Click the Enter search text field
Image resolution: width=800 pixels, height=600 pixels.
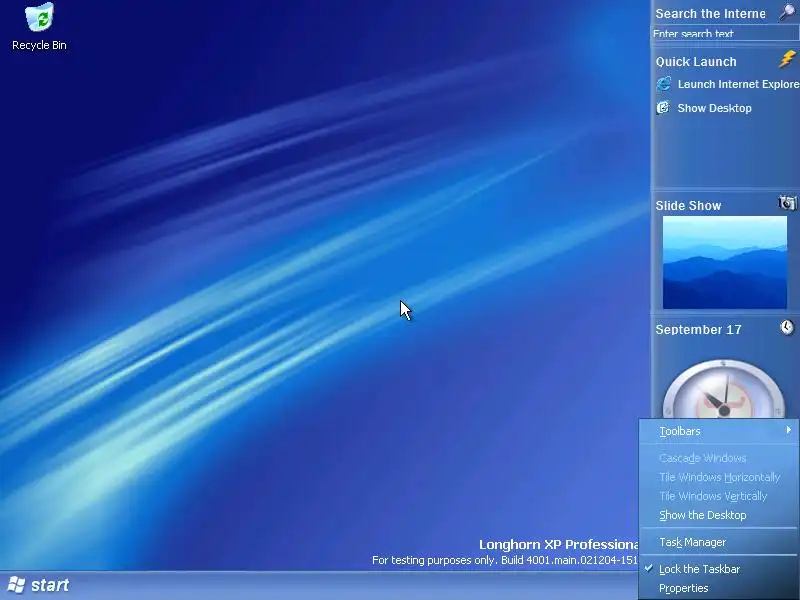click(x=725, y=34)
